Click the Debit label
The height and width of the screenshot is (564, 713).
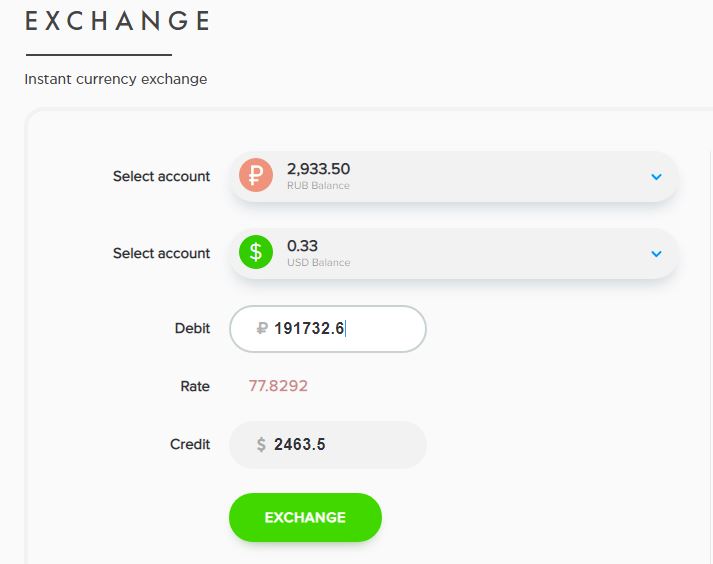[192, 328]
